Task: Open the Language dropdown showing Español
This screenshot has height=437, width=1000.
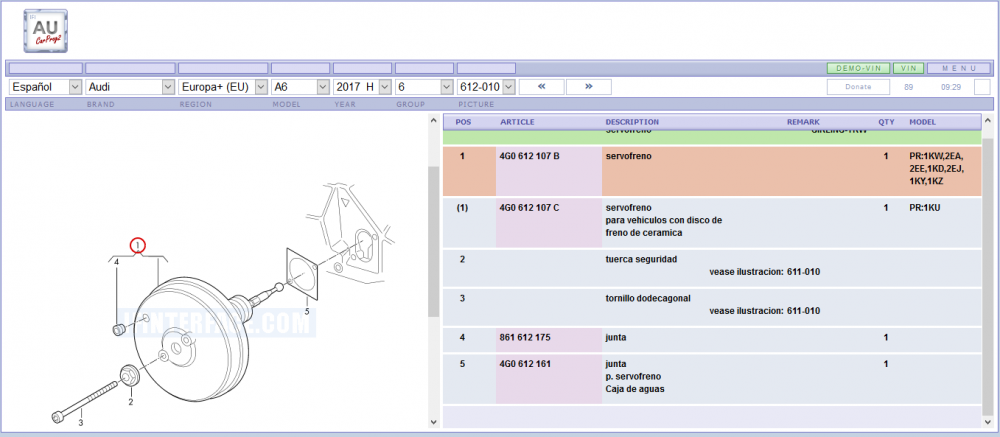Action: [46, 87]
